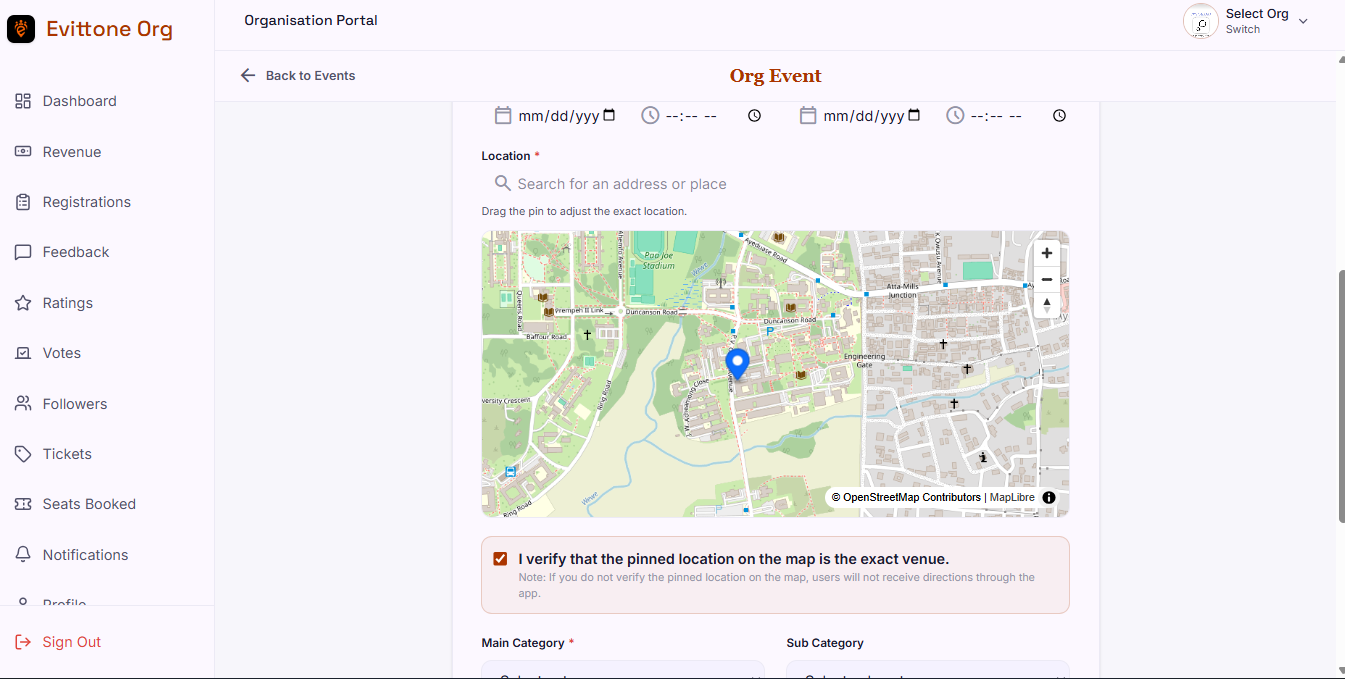Click the page vertical scrollbar
Viewport: 1345px width, 679px height.
click(x=1341, y=395)
